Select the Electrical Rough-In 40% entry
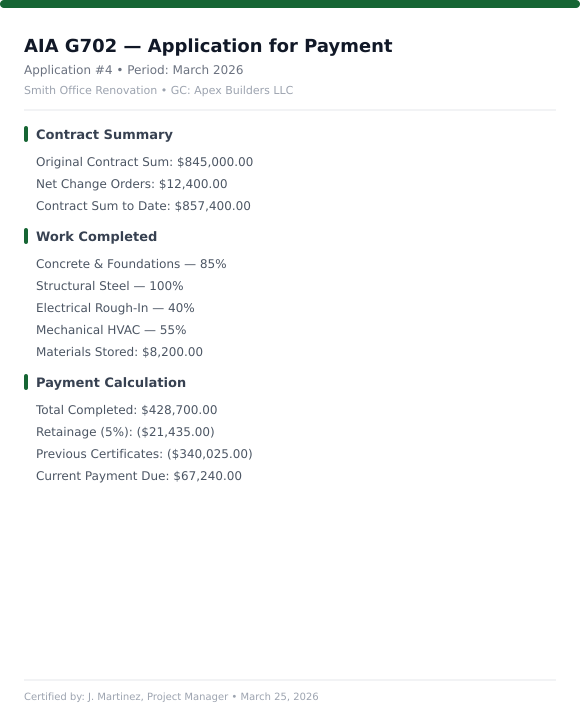This screenshot has width=580, height=720. pos(115,308)
